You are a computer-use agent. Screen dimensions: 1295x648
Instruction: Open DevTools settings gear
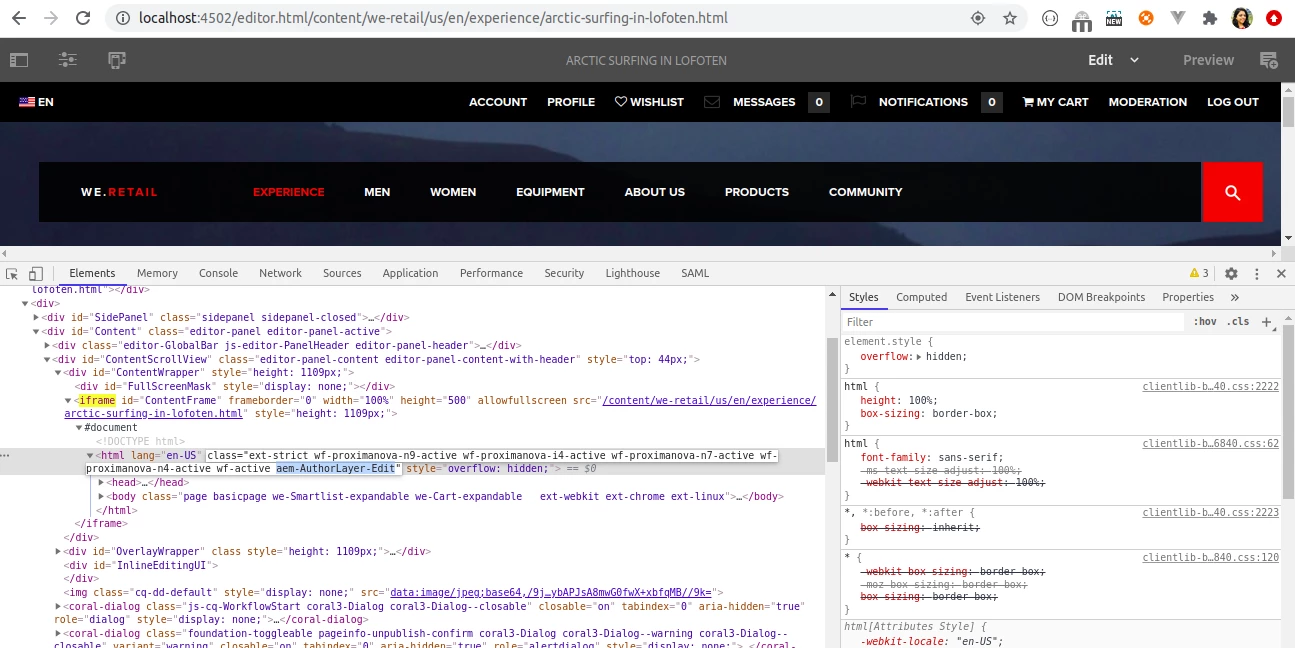[x=1231, y=273]
